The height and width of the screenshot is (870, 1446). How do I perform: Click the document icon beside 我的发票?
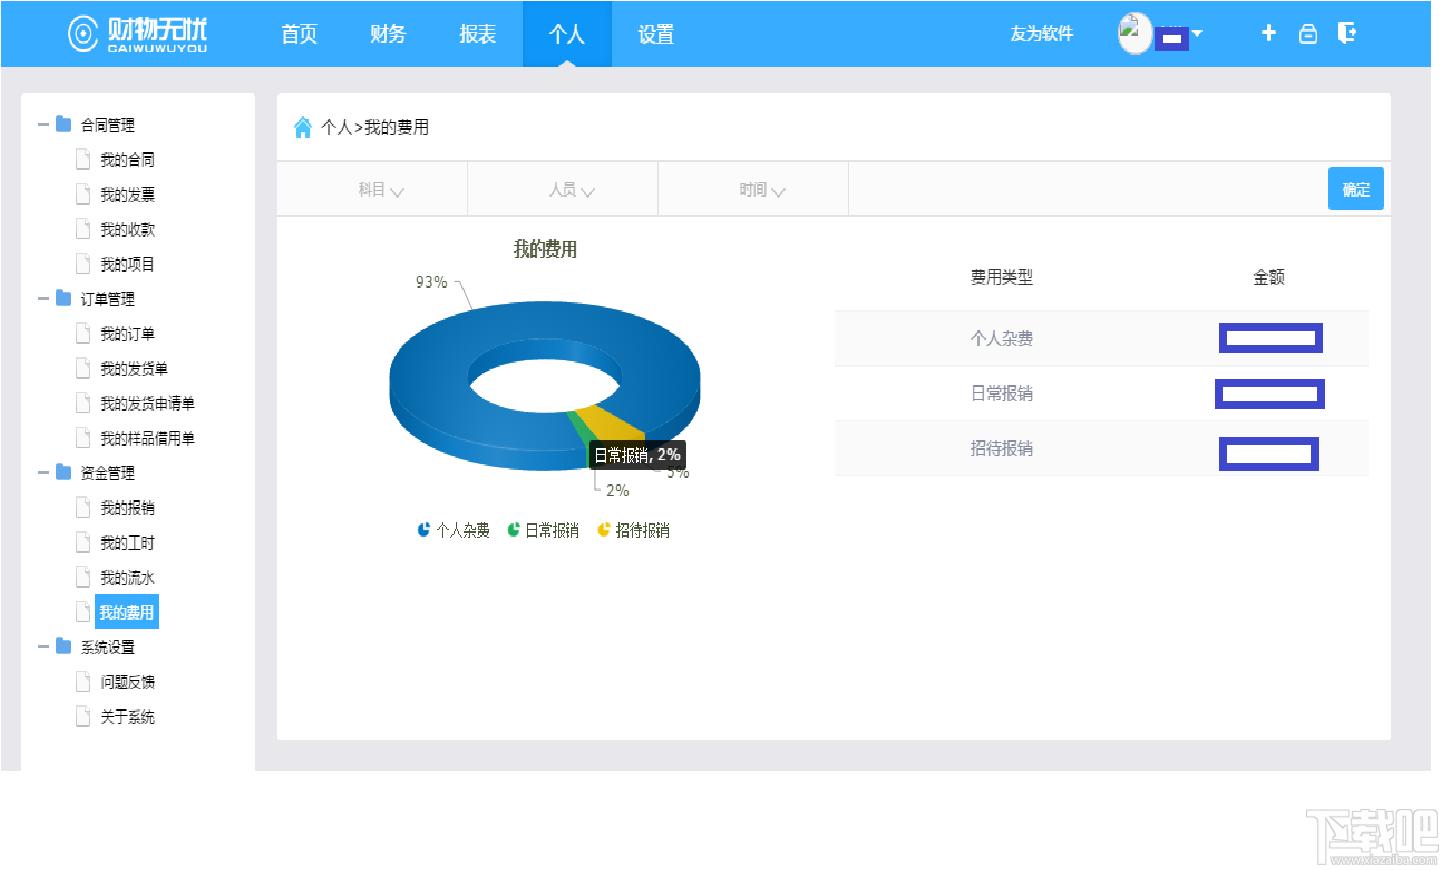(84, 194)
